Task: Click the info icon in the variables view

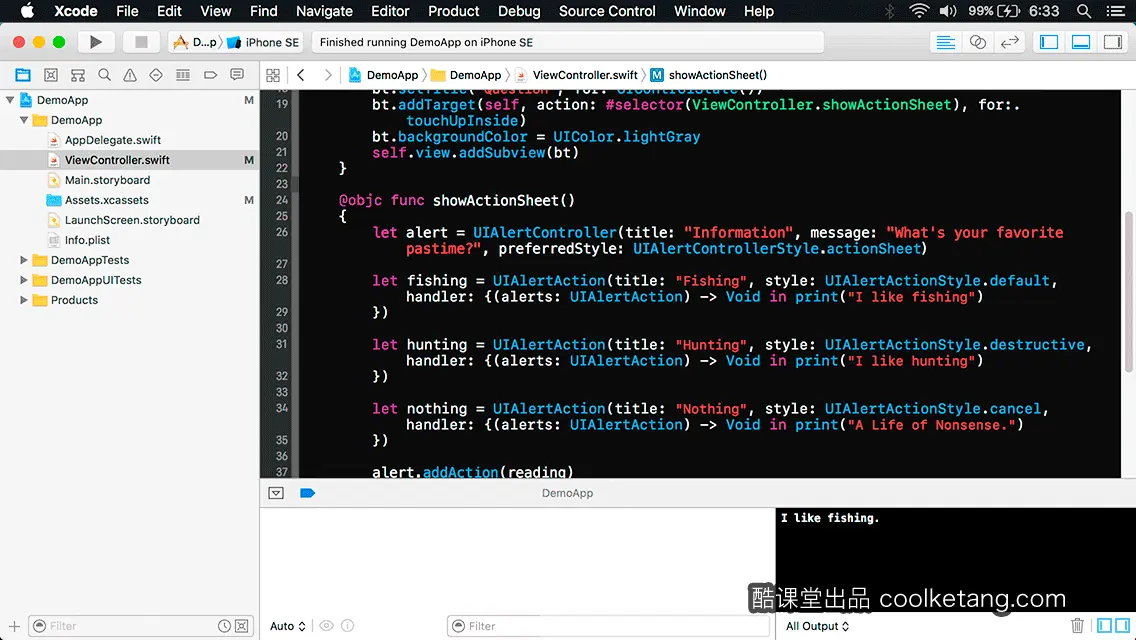Action: 348,626
